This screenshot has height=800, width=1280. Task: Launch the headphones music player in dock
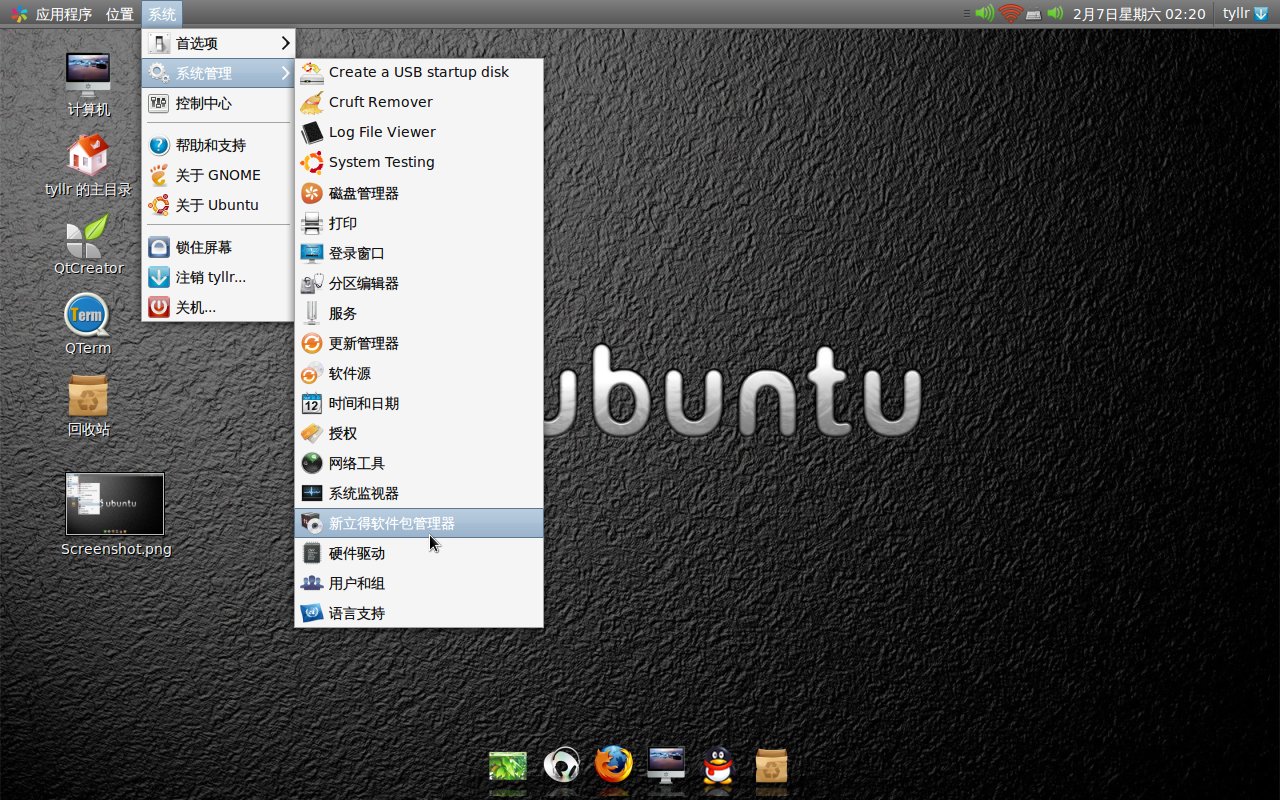point(562,766)
